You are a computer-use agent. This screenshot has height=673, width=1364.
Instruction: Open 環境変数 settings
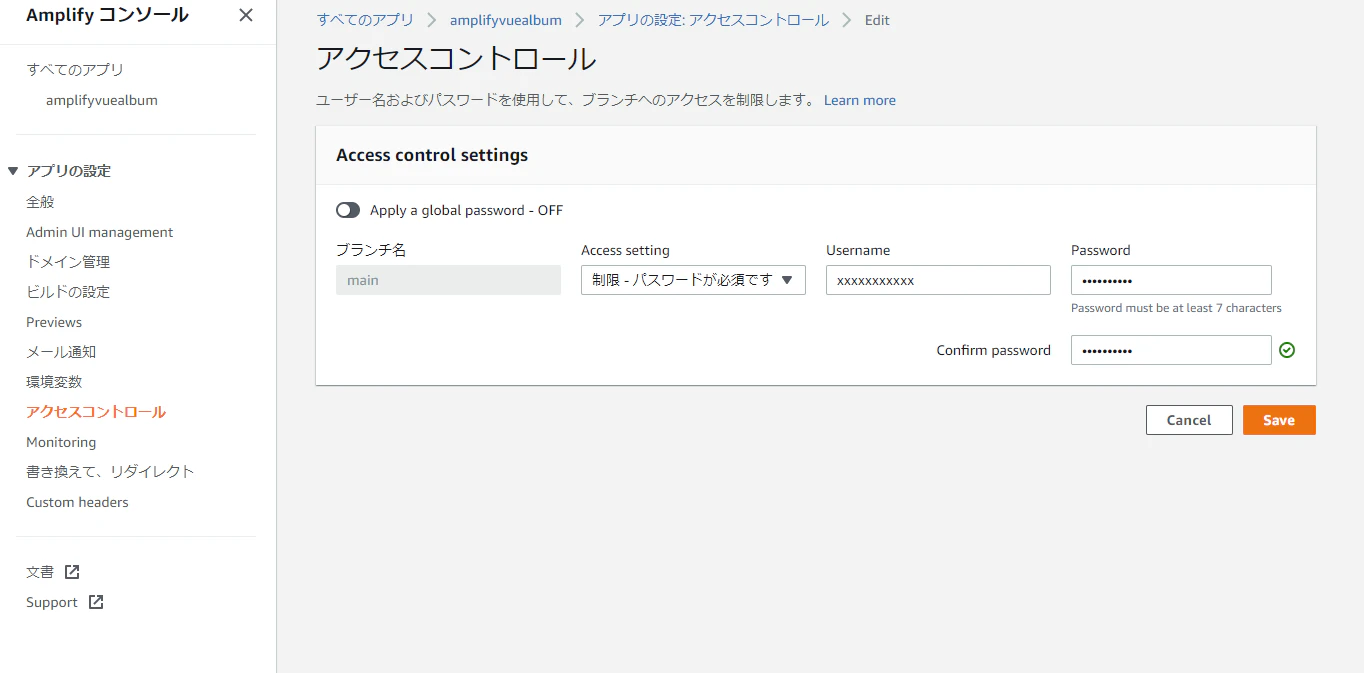click(x=54, y=382)
